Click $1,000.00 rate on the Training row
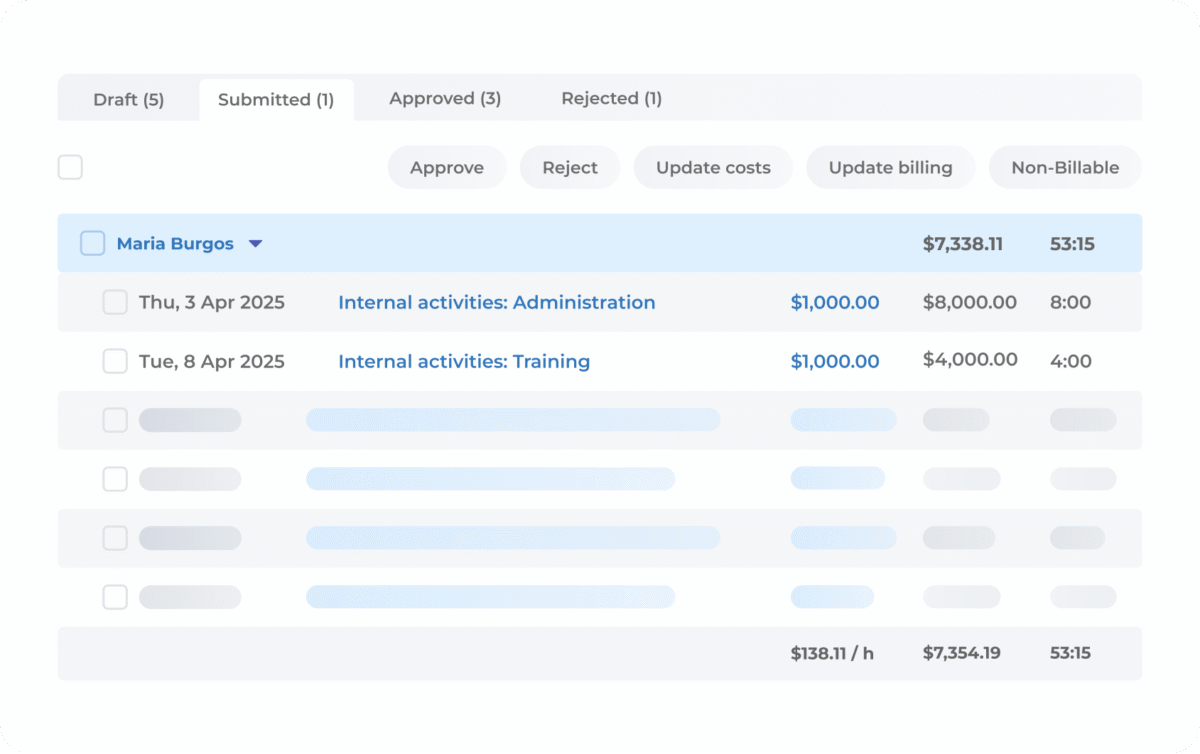Image resolution: width=1200 pixels, height=754 pixels. pyautogui.click(x=835, y=361)
